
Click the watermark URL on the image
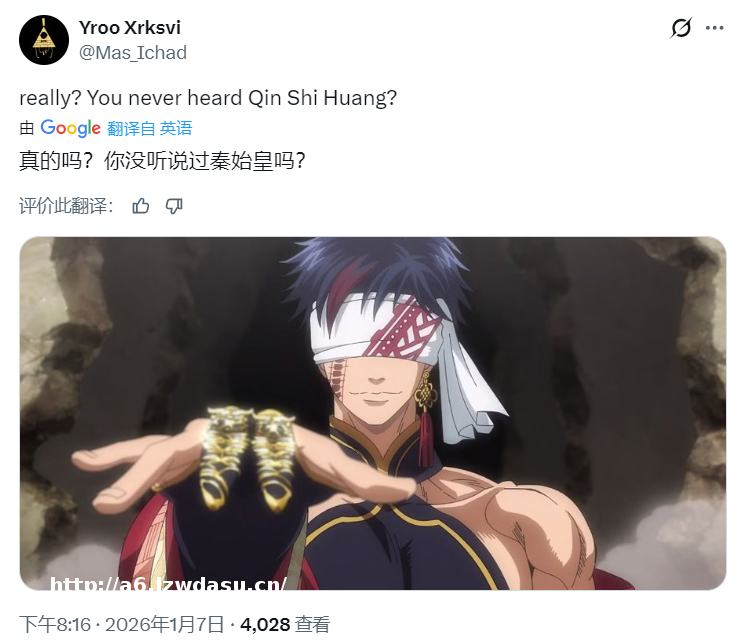pos(168,583)
